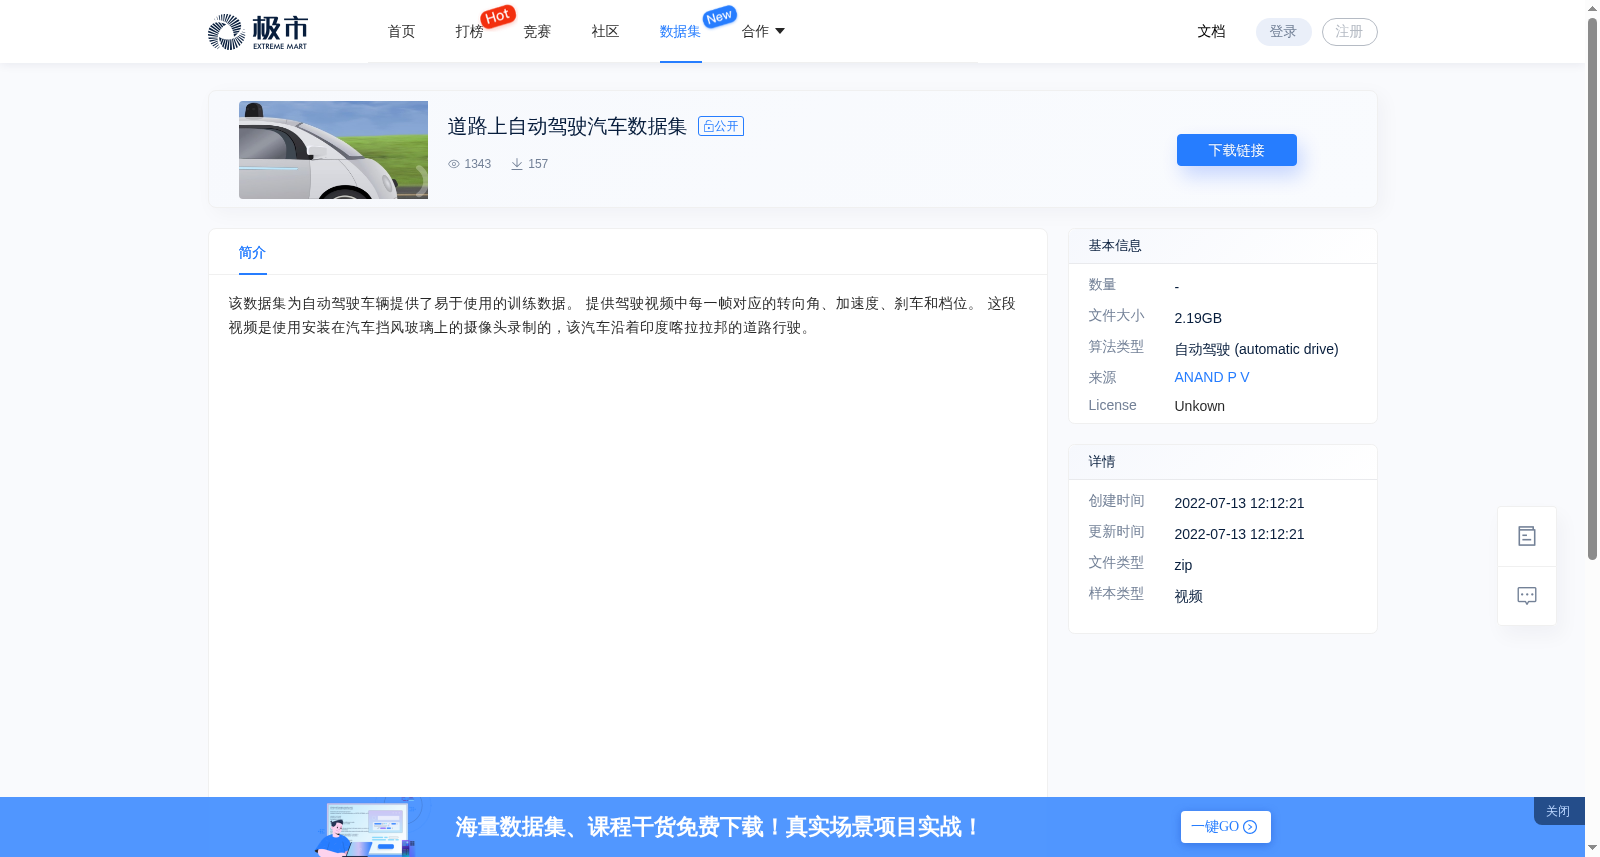Click the 极市 Extreme Mart logo

pos(257,32)
